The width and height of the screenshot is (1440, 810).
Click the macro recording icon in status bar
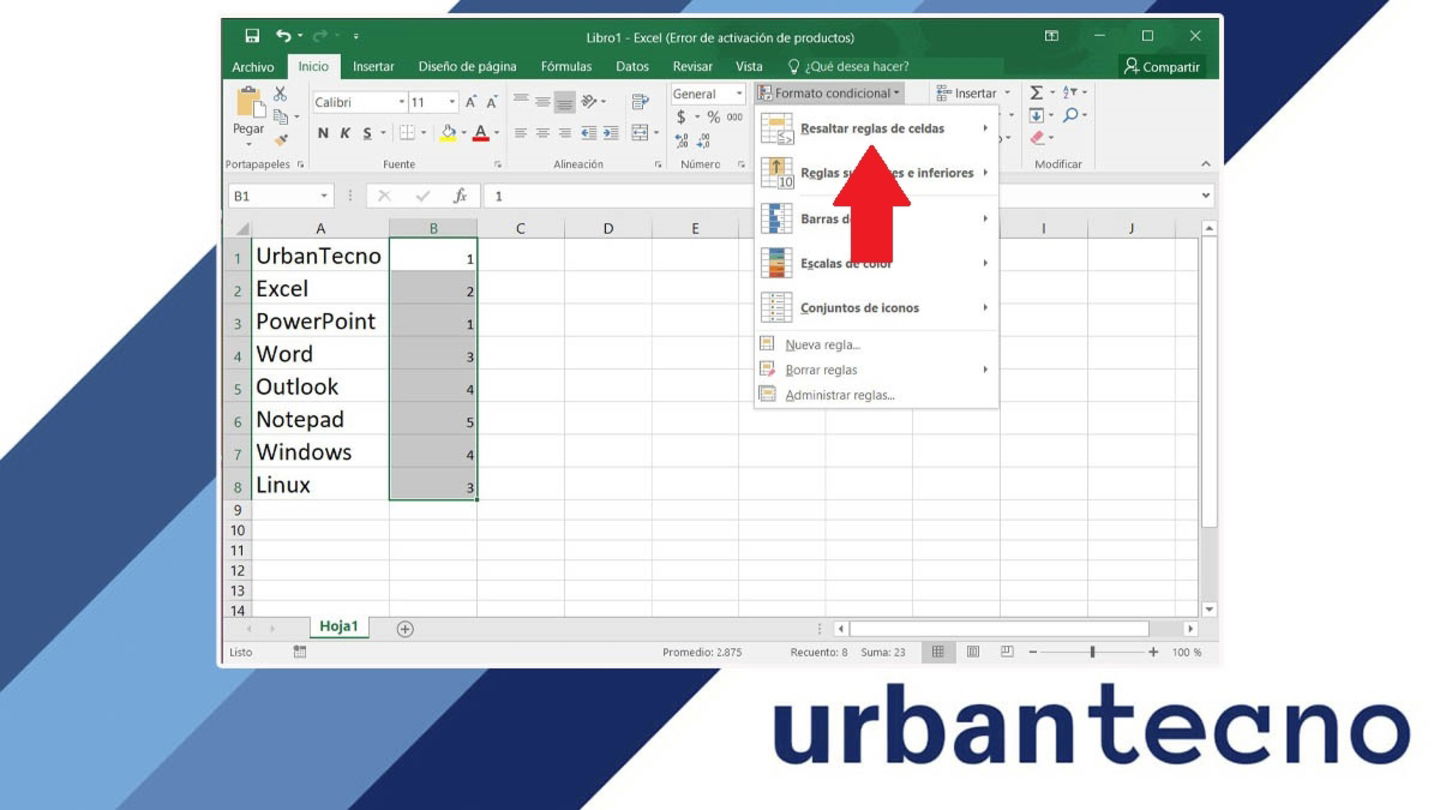click(300, 652)
